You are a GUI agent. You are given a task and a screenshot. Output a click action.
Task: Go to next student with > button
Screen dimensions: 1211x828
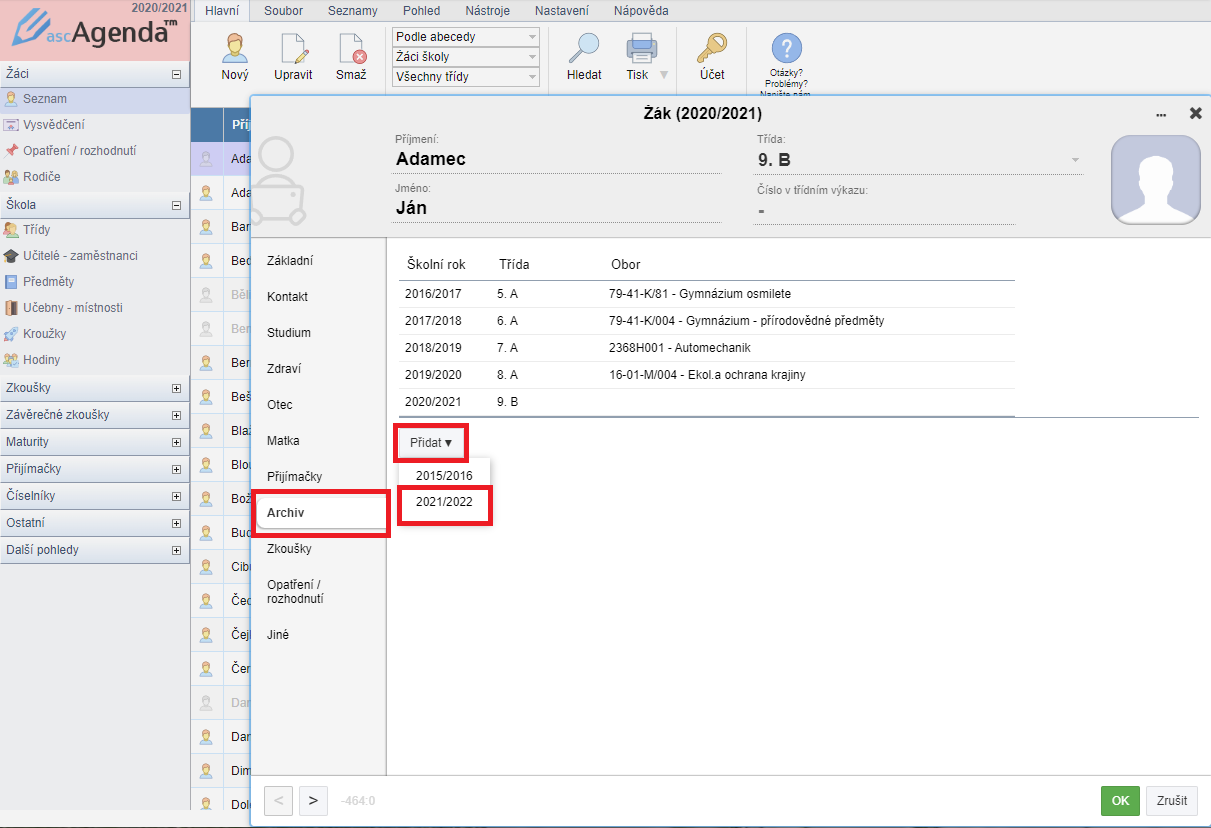click(313, 801)
